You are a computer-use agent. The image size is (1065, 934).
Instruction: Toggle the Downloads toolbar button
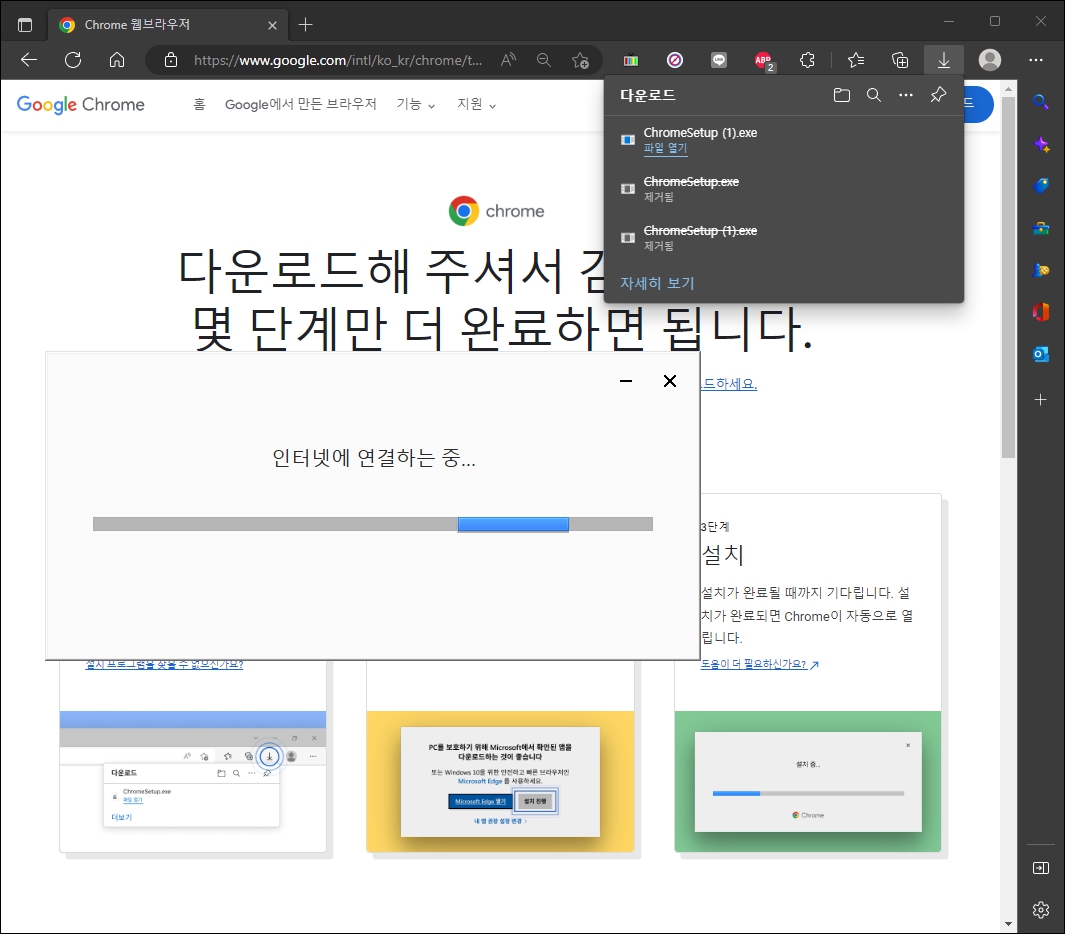tap(943, 60)
